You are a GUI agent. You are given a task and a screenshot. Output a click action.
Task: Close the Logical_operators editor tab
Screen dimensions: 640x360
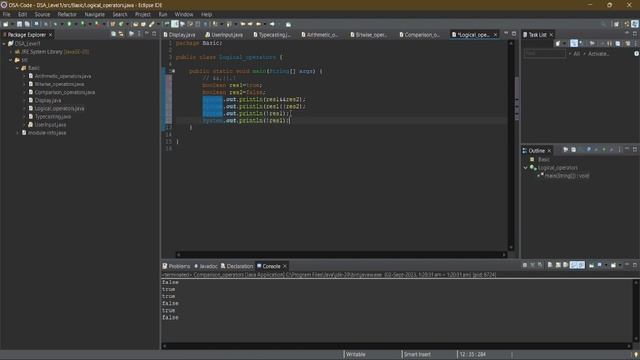(495, 35)
